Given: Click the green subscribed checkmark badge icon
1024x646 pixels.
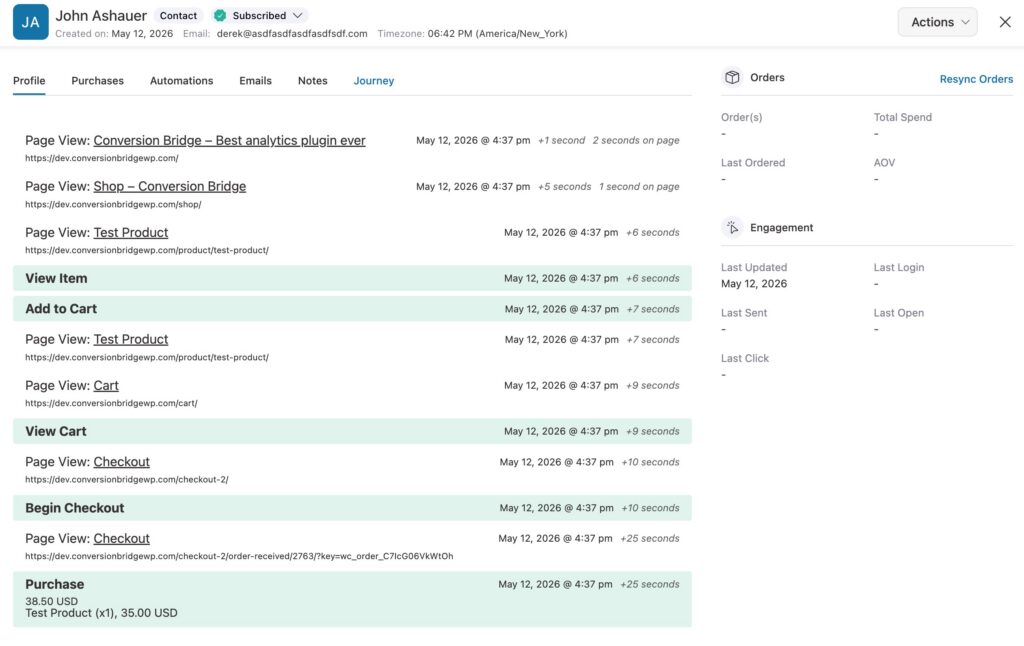Looking at the screenshot, I should (x=220, y=16).
